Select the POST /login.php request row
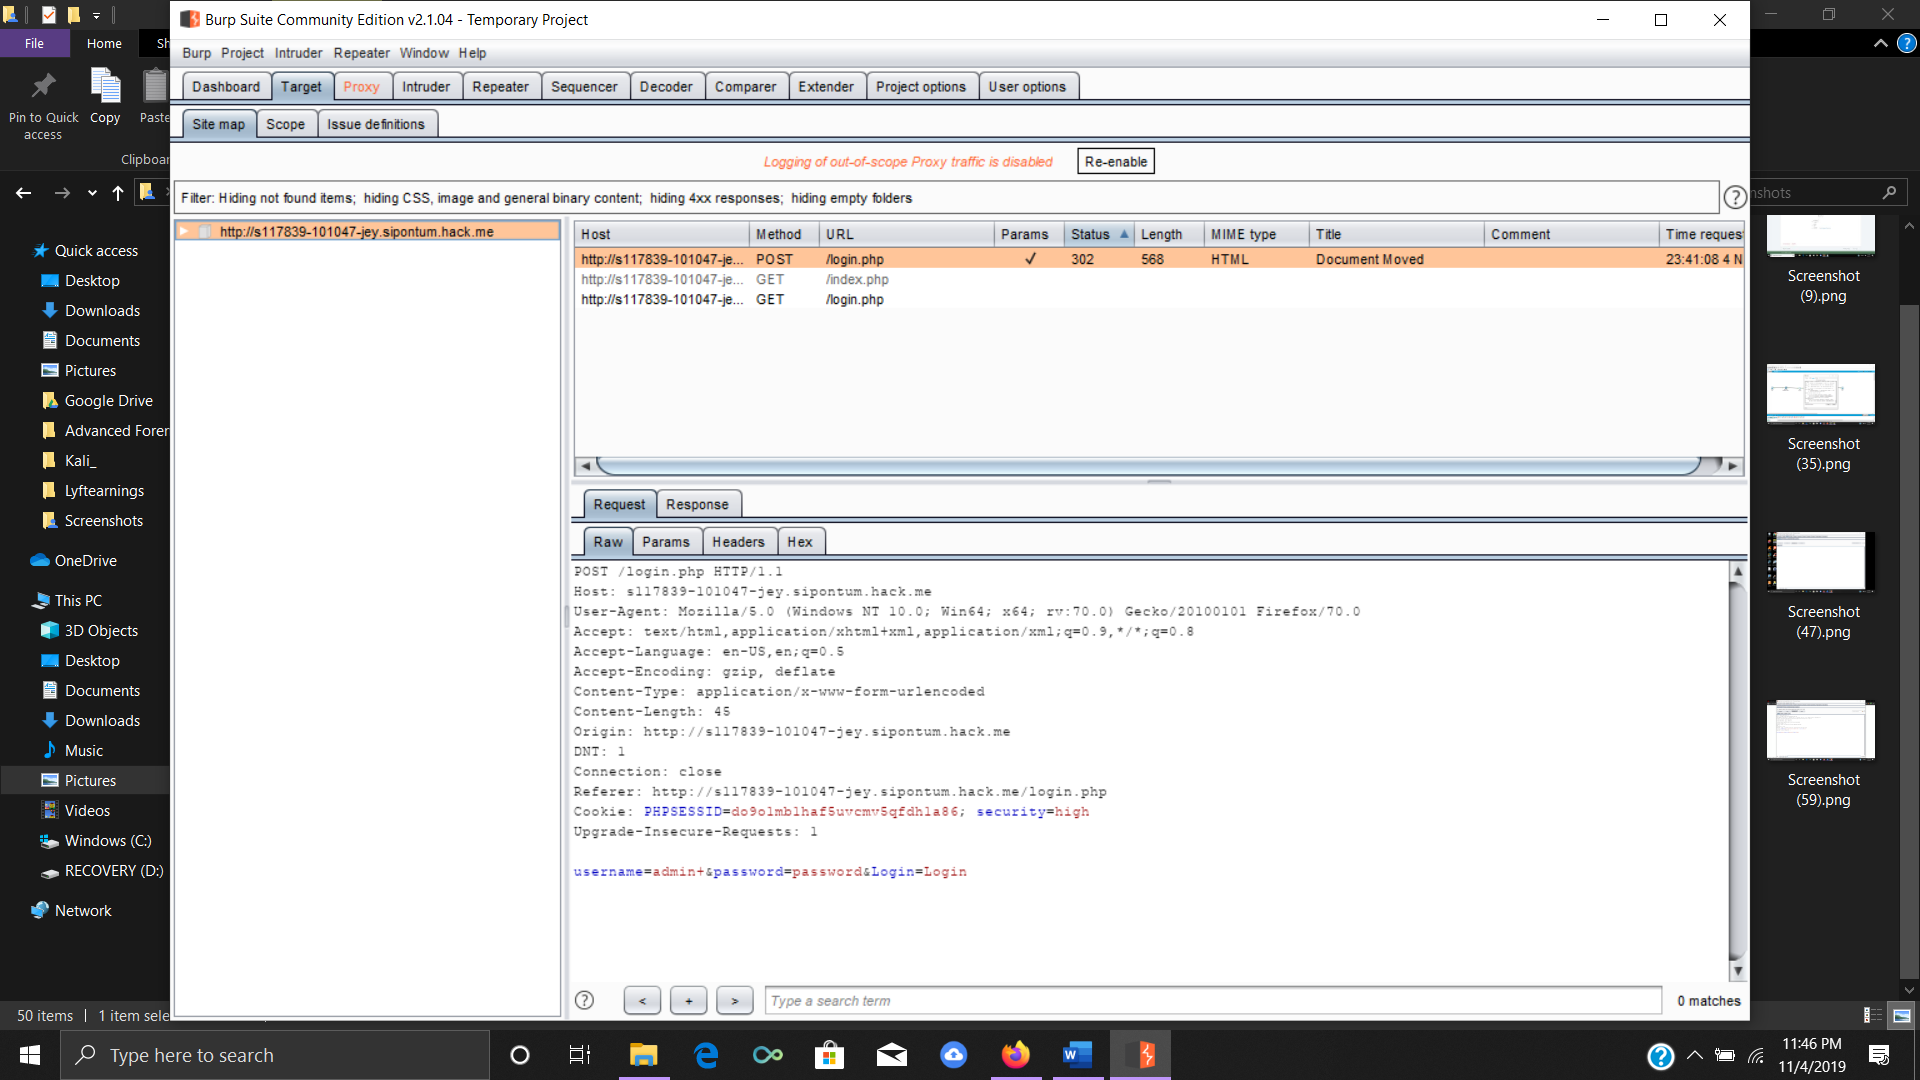The height and width of the screenshot is (1080, 1920). pos(1158,259)
